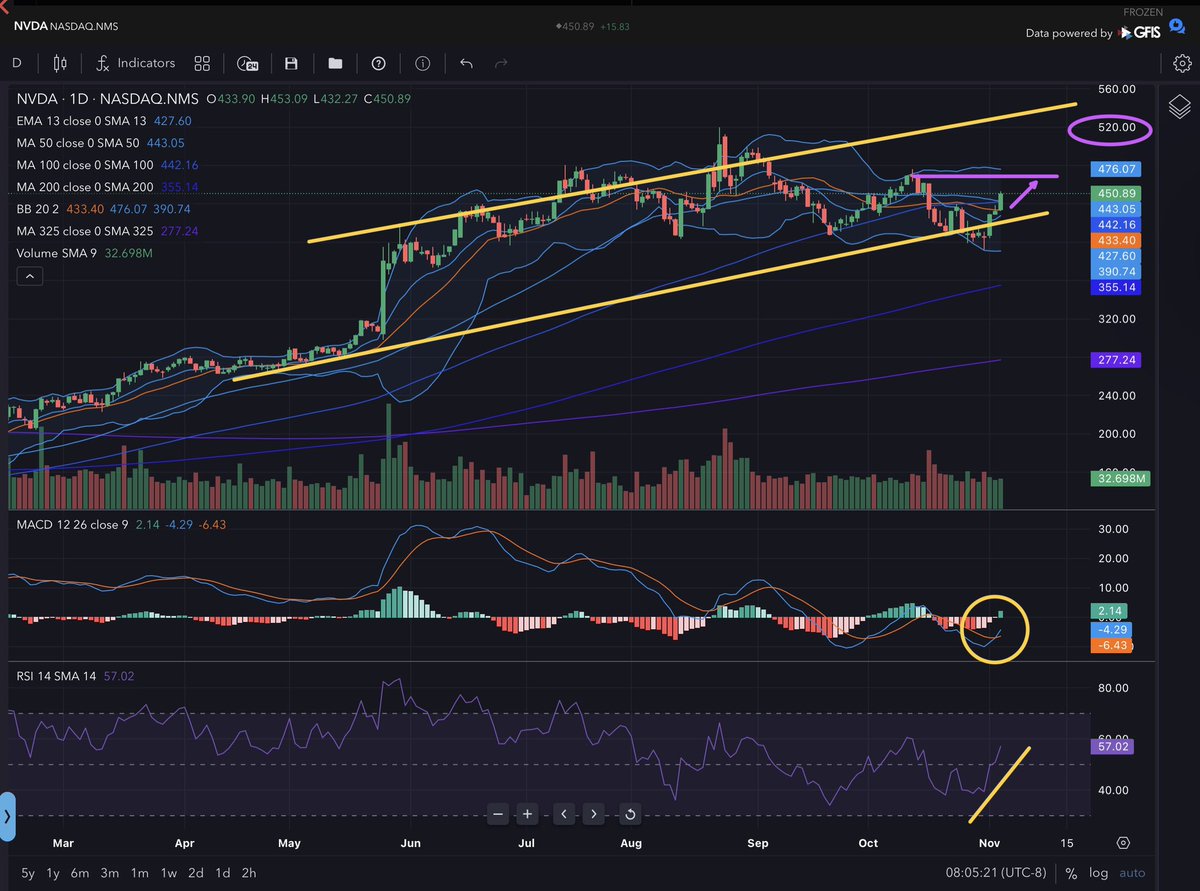Select the 1w time range
1200x891 pixels.
pos(167,872)
